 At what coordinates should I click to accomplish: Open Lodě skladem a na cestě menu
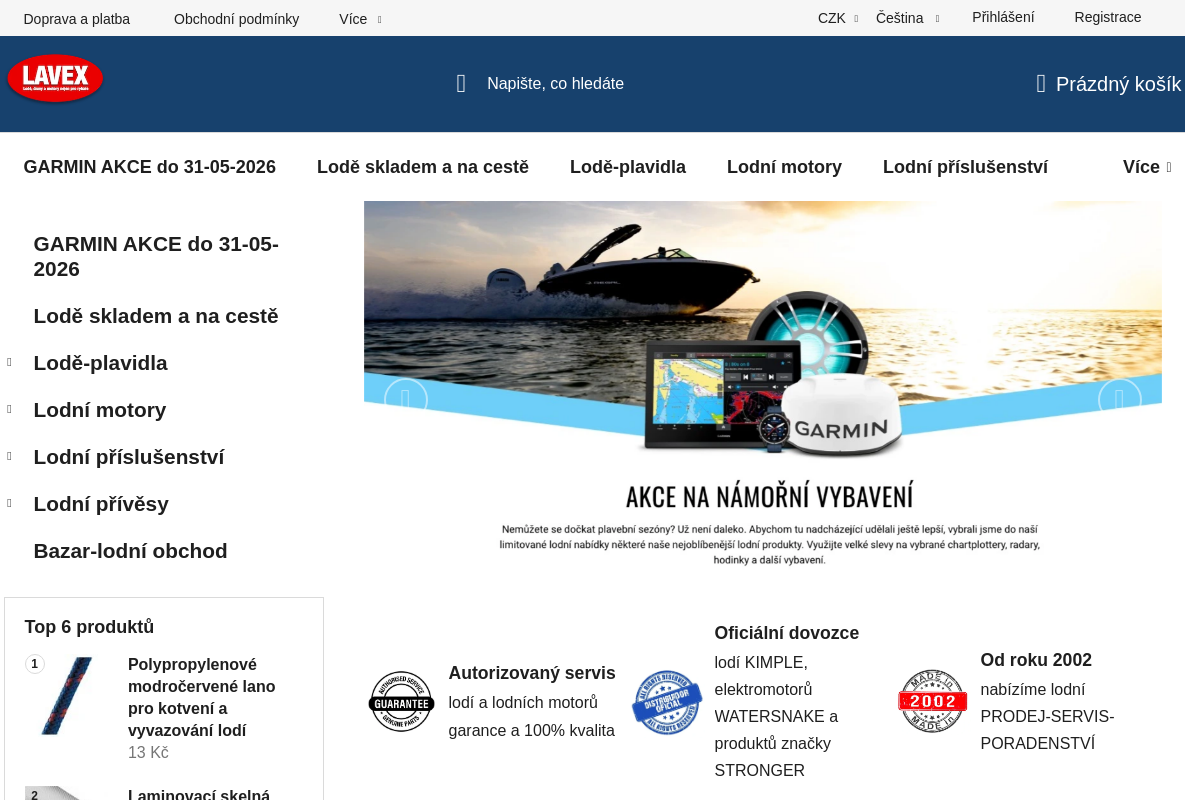point(423,167)
